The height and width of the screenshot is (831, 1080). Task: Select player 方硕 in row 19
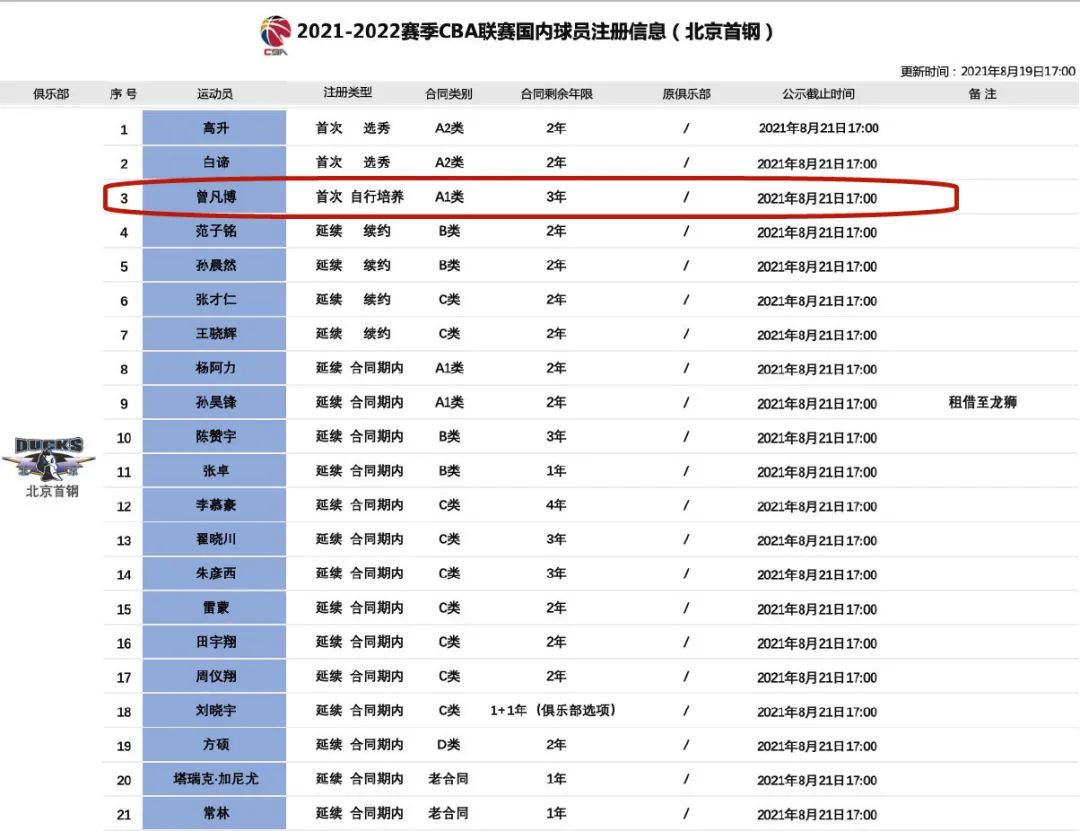pos(214,745)
